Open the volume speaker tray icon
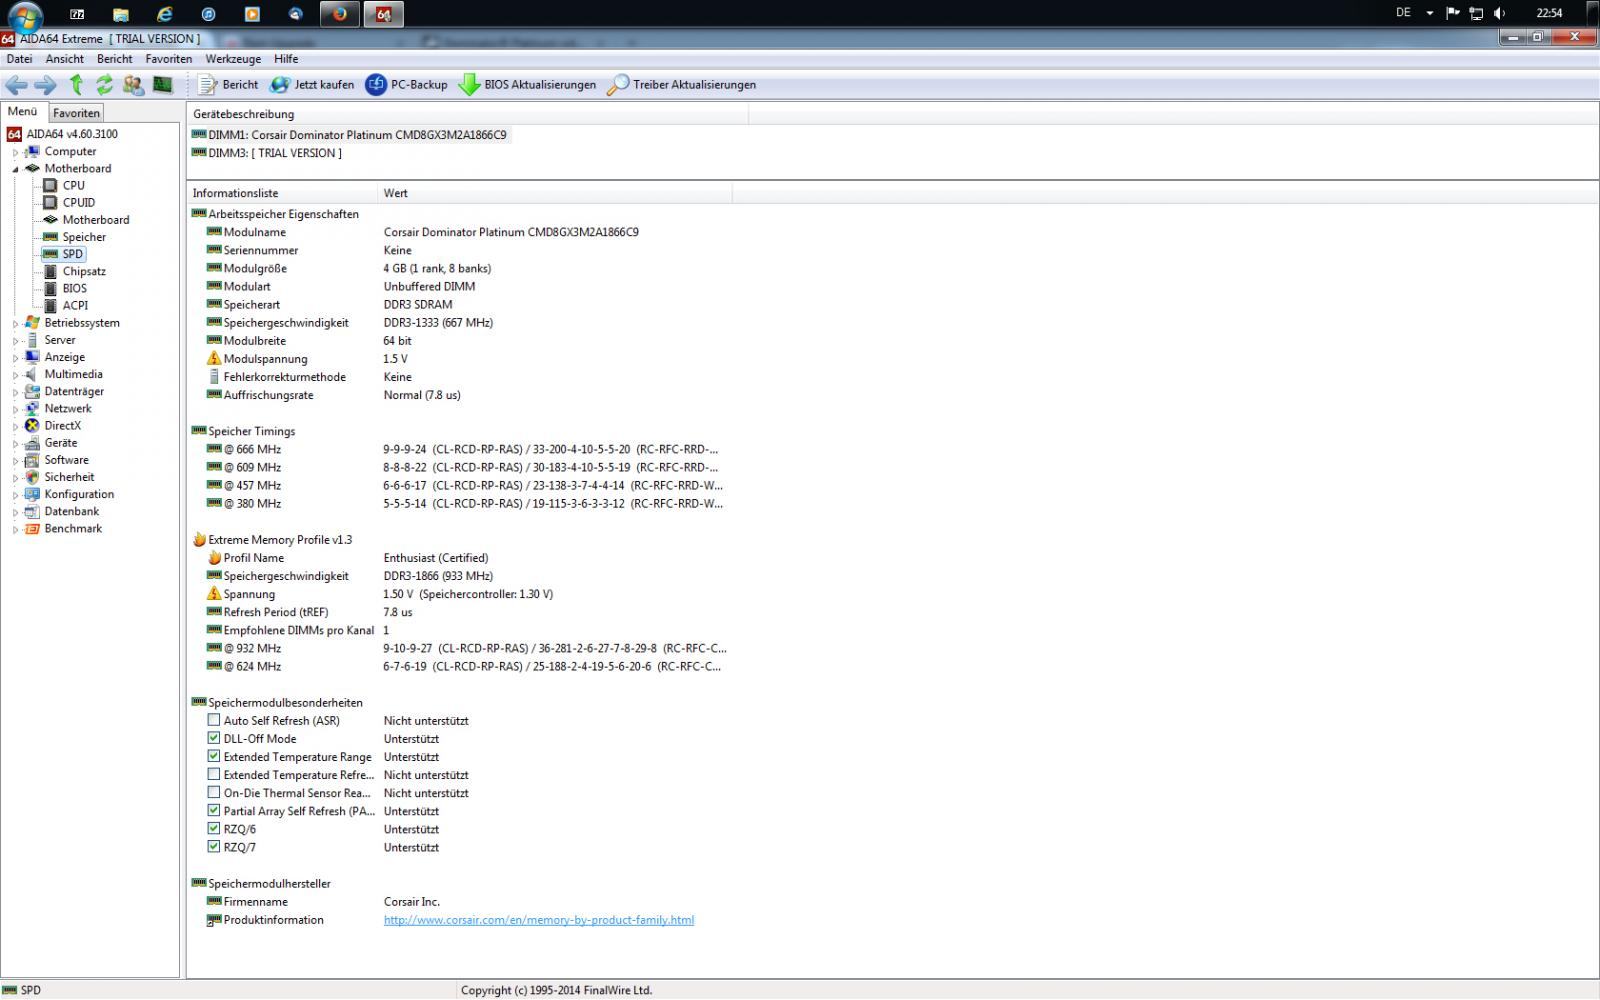Image resolution: width=1600 pixels, height=1000 pixels. click(1499, 13)
